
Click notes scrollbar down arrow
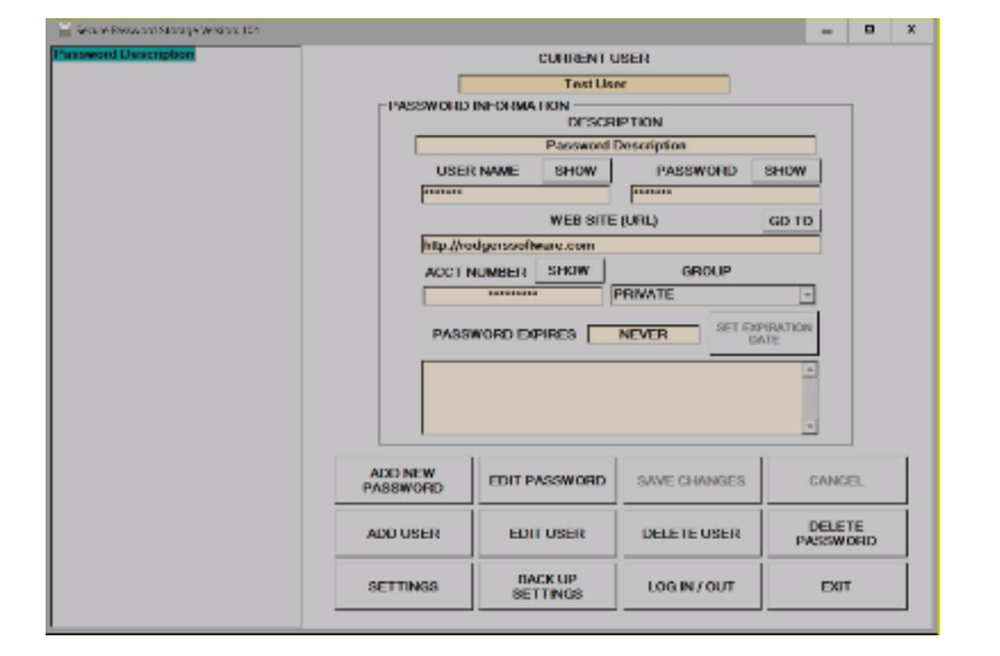tap(809, 426)
